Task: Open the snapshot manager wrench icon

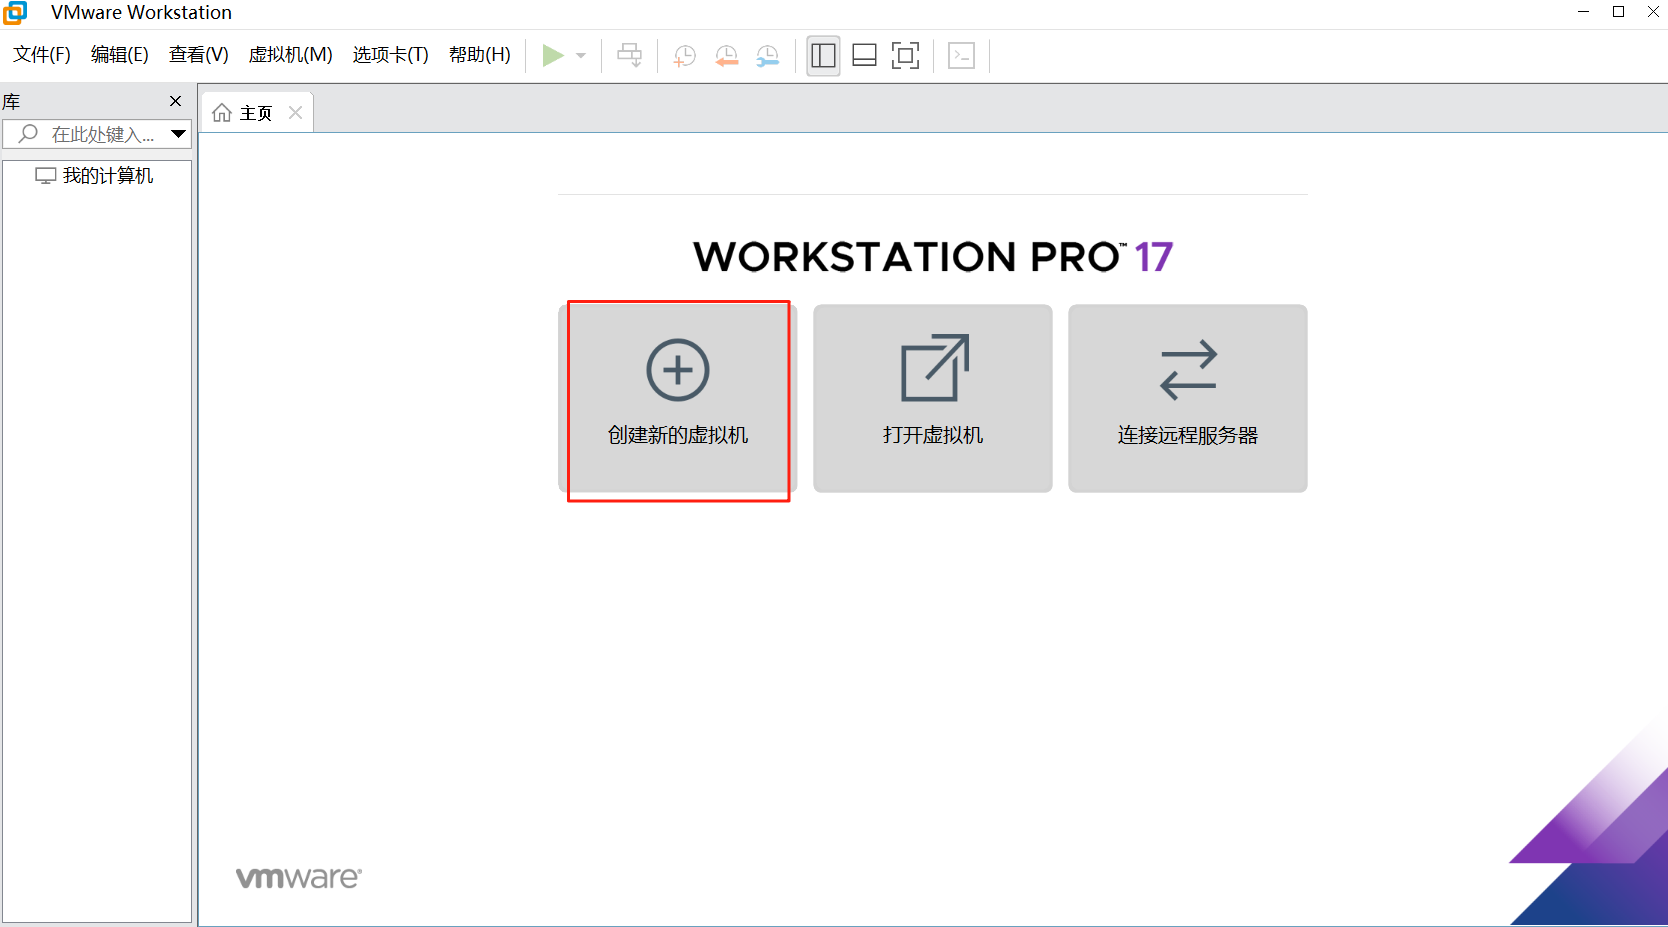Action: (768, 56)
